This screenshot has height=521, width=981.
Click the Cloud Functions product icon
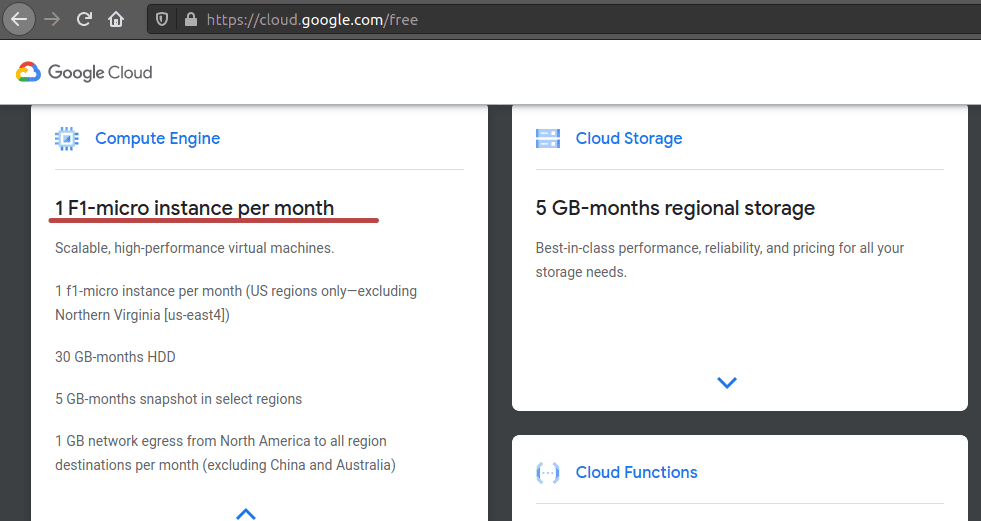[548, 473]
